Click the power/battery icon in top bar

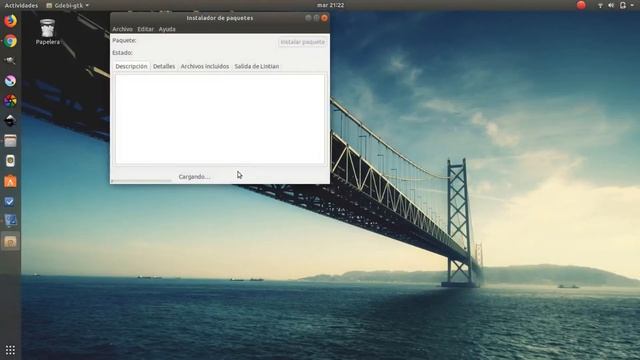(622, 5)
